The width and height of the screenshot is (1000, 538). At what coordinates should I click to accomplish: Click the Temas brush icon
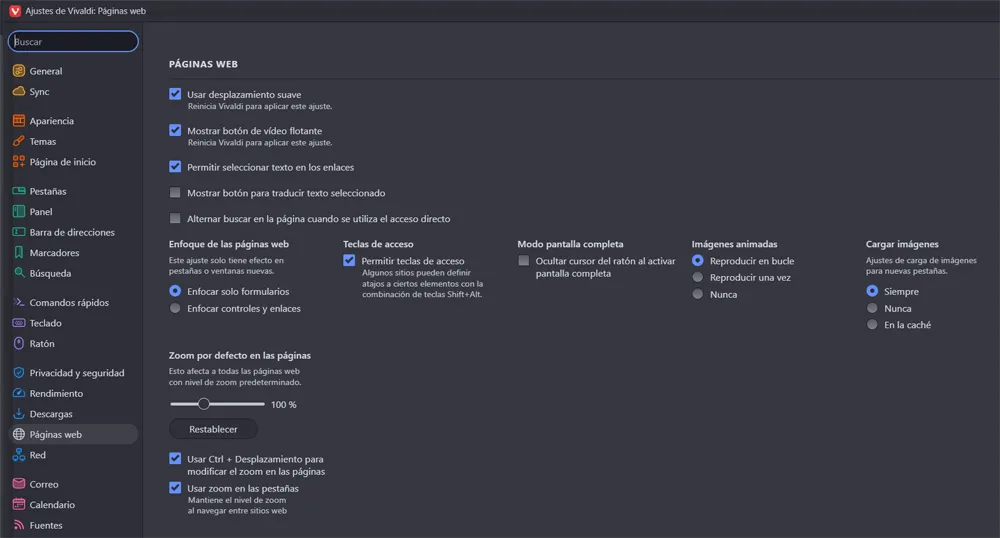19,141
